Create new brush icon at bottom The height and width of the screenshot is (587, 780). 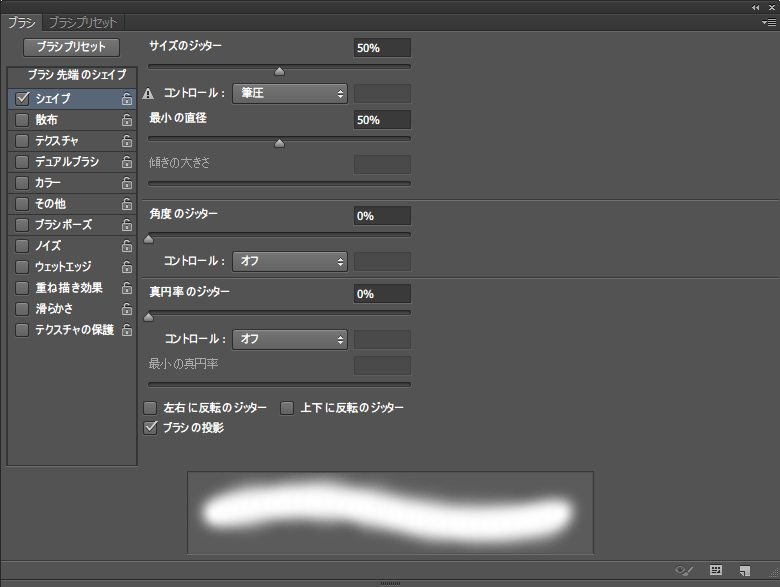745,571
